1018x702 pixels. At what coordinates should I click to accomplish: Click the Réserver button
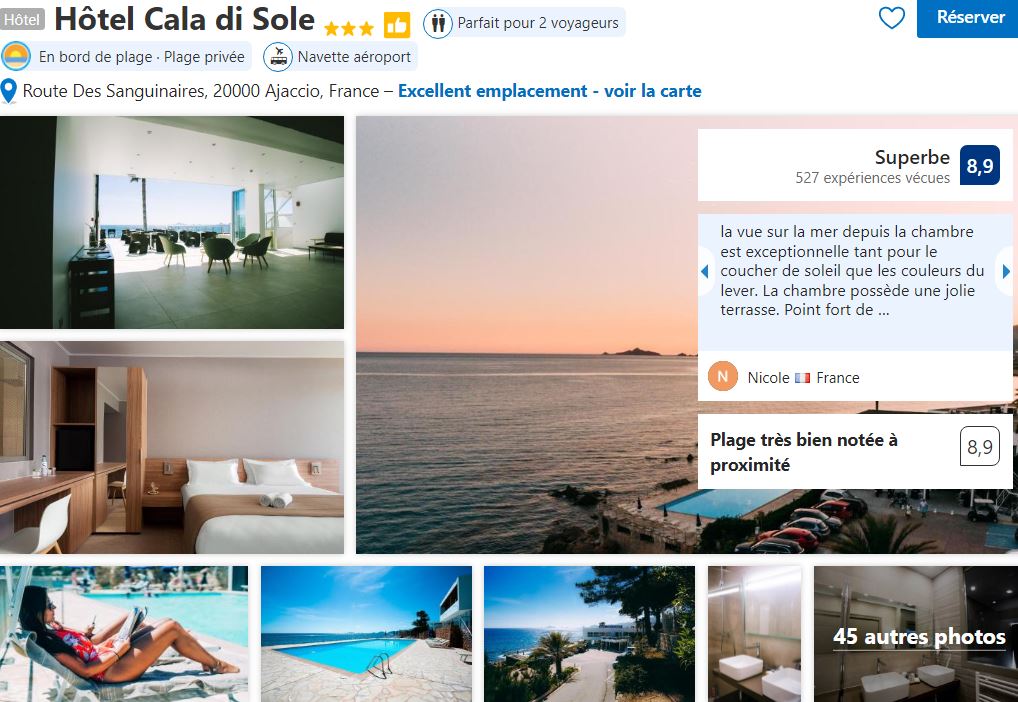tap(968, 18)
